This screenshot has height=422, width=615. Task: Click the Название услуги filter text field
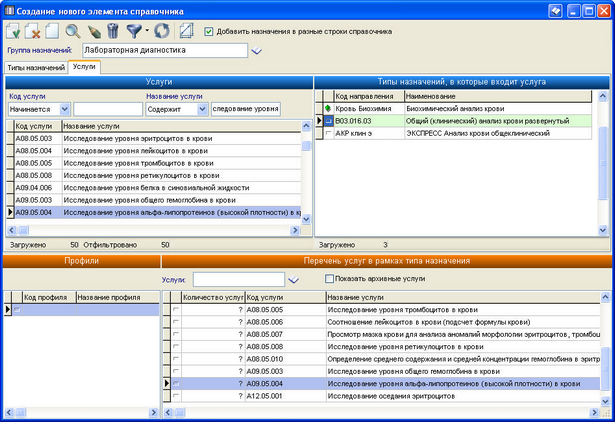point(246,109)
